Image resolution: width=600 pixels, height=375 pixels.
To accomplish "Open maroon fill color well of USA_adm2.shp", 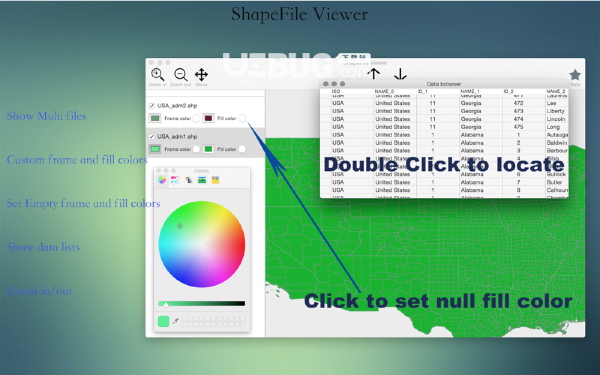I will coord(208,118).
